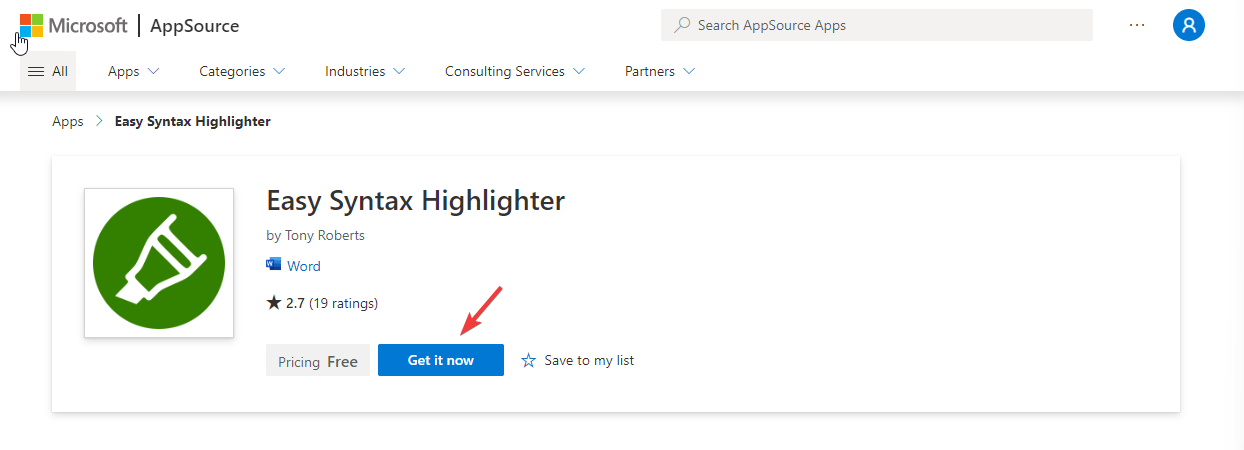
Task: Click the Save to my list text
Action: coord(589,360)
